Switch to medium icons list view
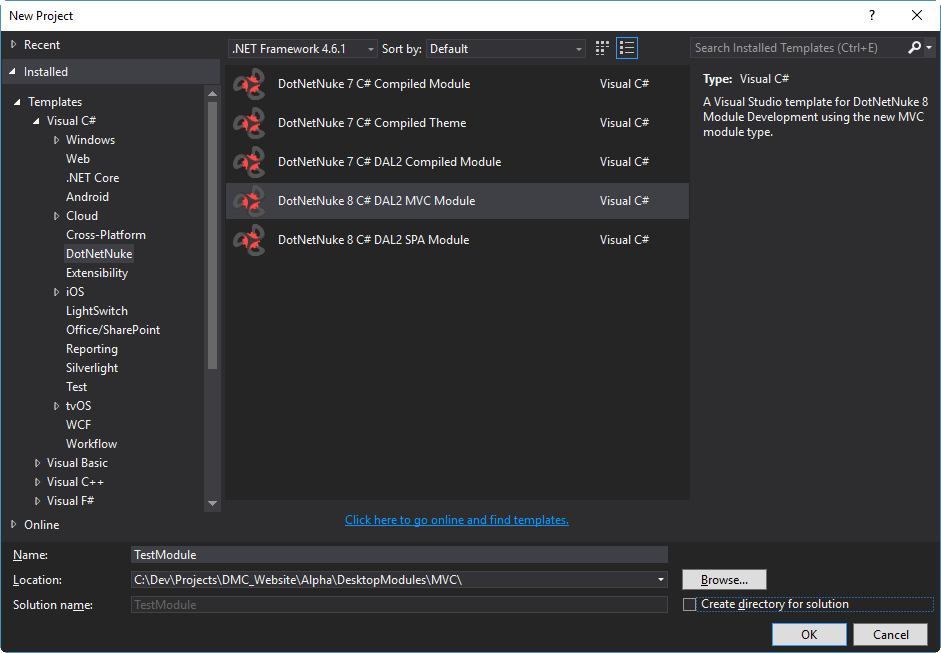This screenshot has height=653, width=941. click(627, 48)
